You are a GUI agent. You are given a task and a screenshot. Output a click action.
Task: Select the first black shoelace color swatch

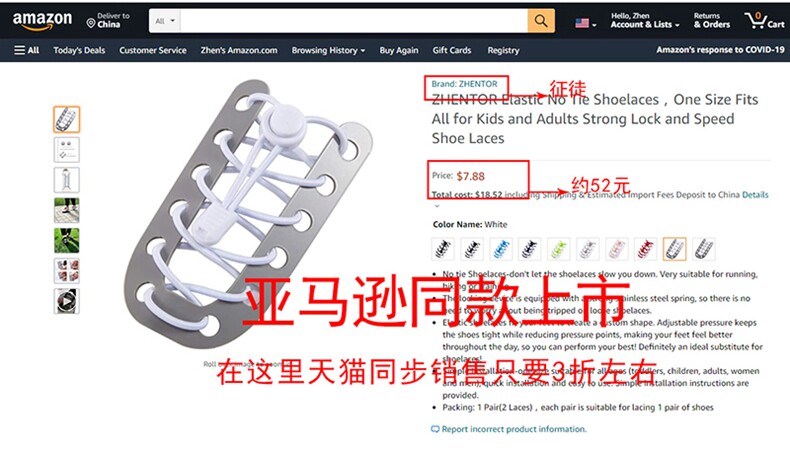(x=443, y=249)
